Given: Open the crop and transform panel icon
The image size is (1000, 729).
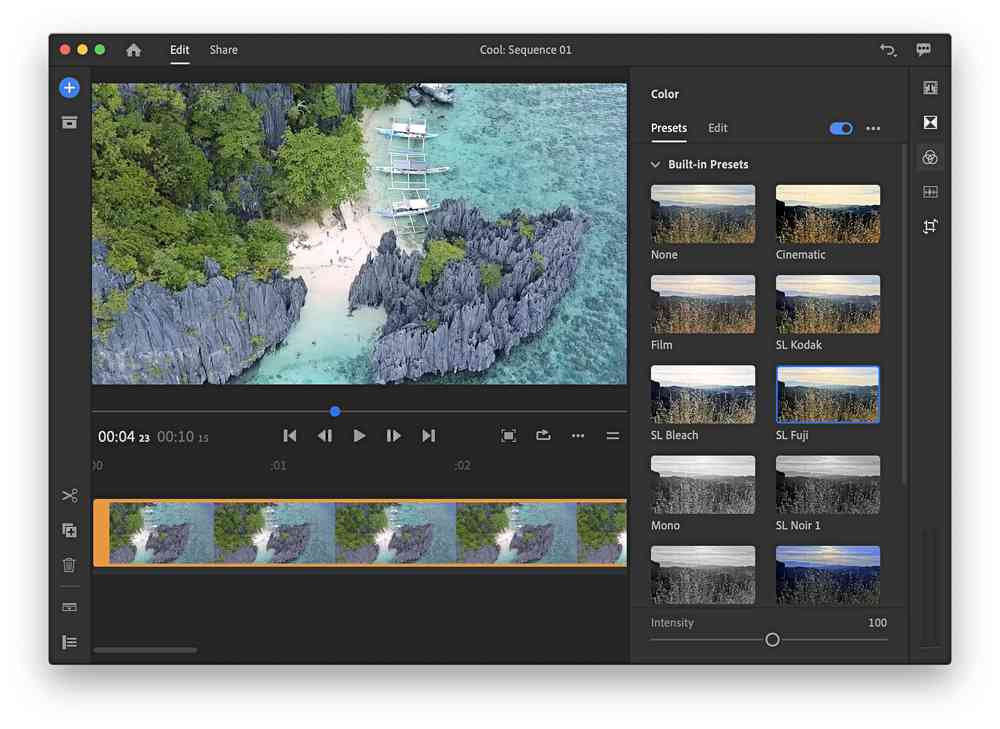Looking at the screenshot, I should (x=930, y=226).
